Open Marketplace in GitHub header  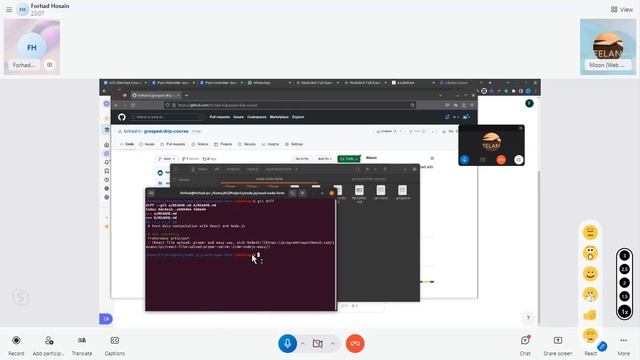pos(279,117)
